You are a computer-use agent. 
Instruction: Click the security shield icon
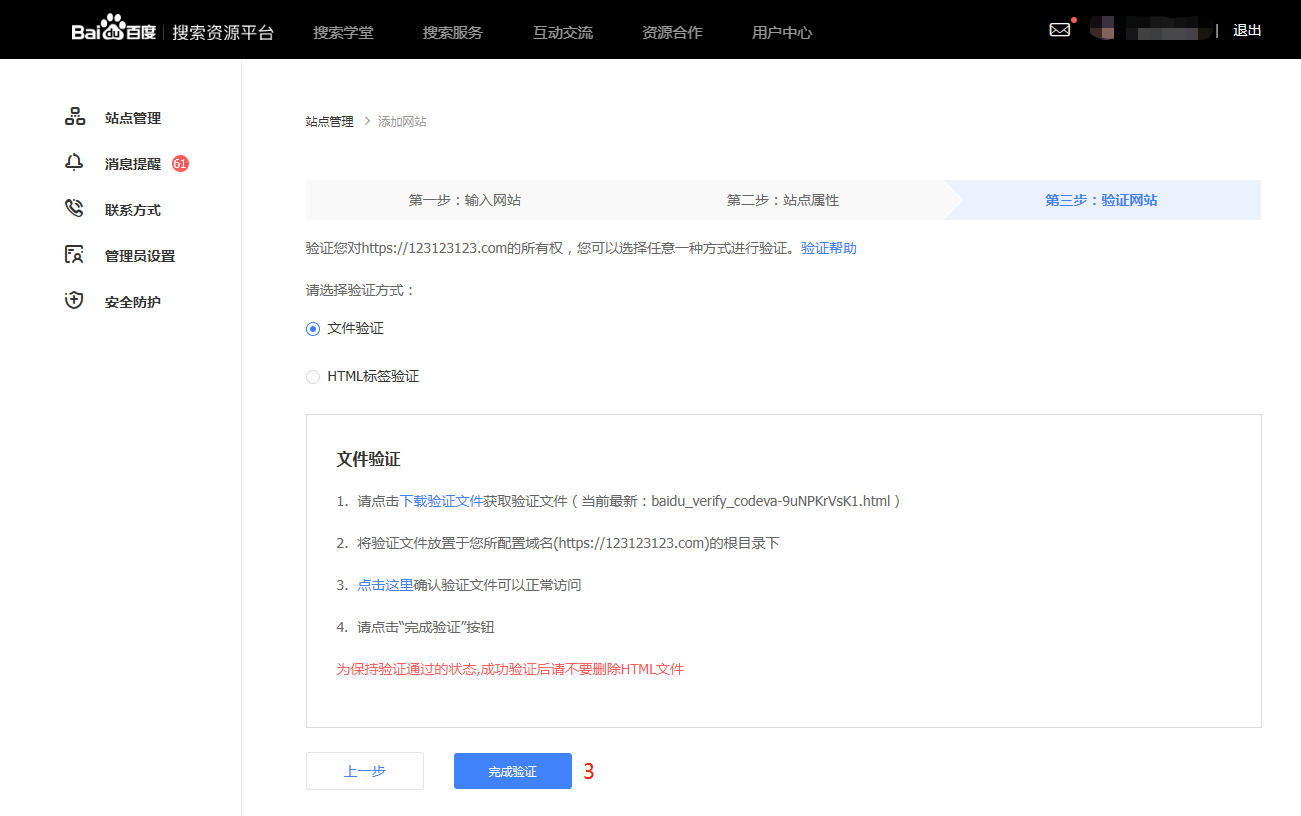tap(75, 301)
